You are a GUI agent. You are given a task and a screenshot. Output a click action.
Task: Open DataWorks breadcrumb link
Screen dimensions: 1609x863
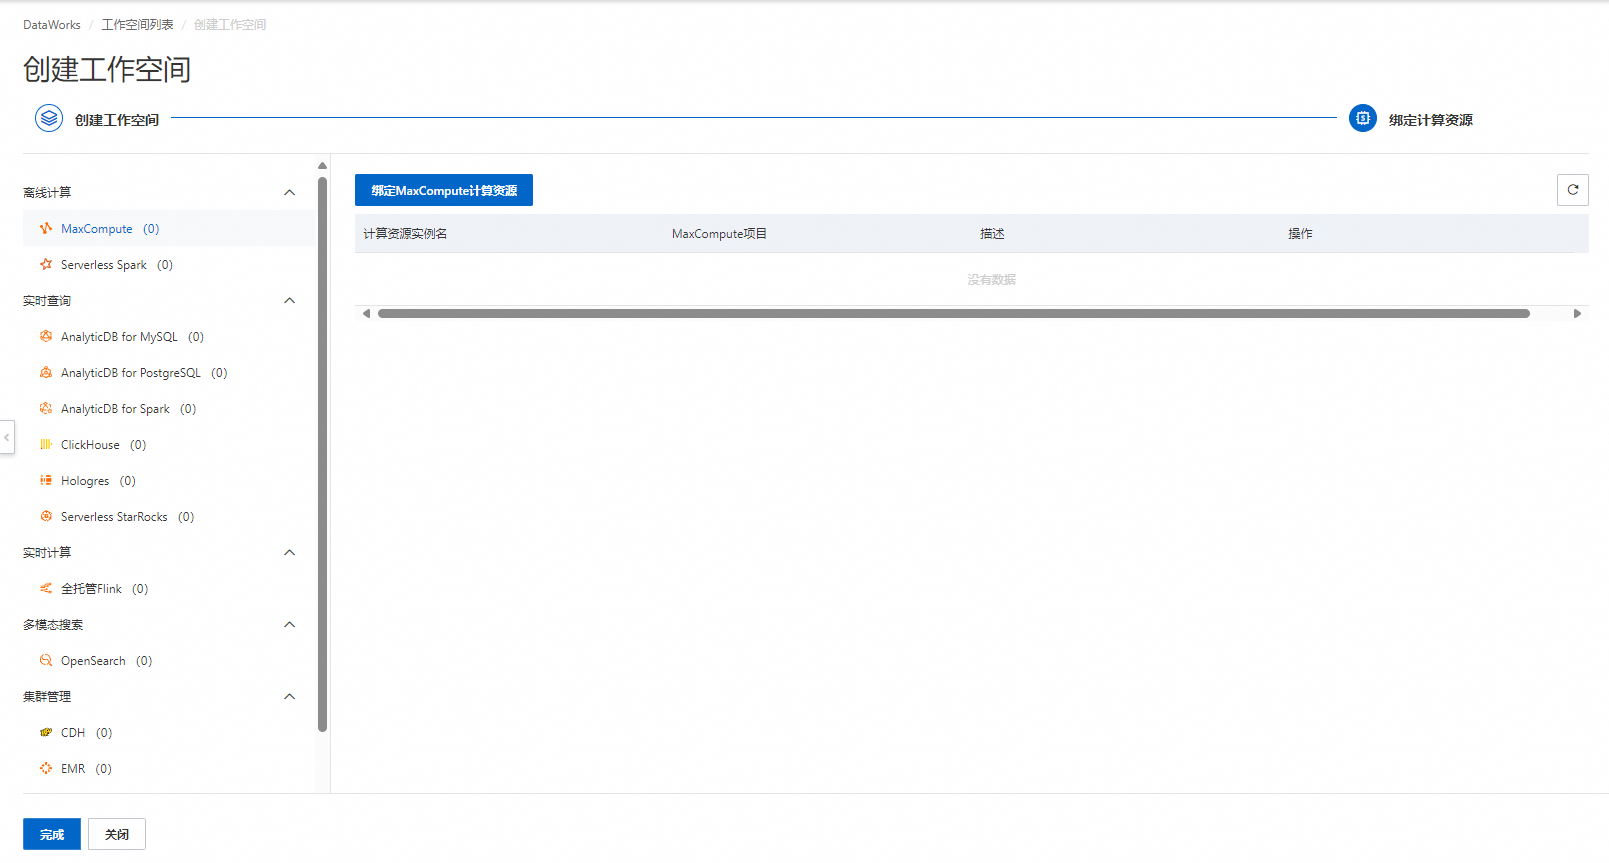pyautogui.click(x=52, y=25)
